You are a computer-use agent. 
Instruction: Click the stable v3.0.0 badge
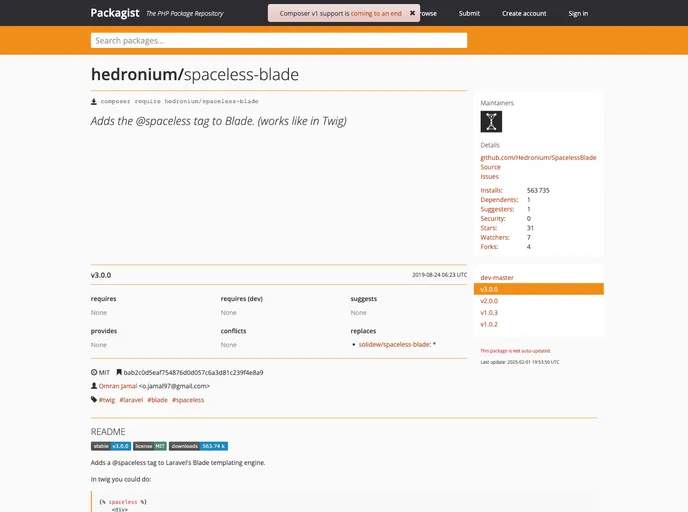(111, 446)
